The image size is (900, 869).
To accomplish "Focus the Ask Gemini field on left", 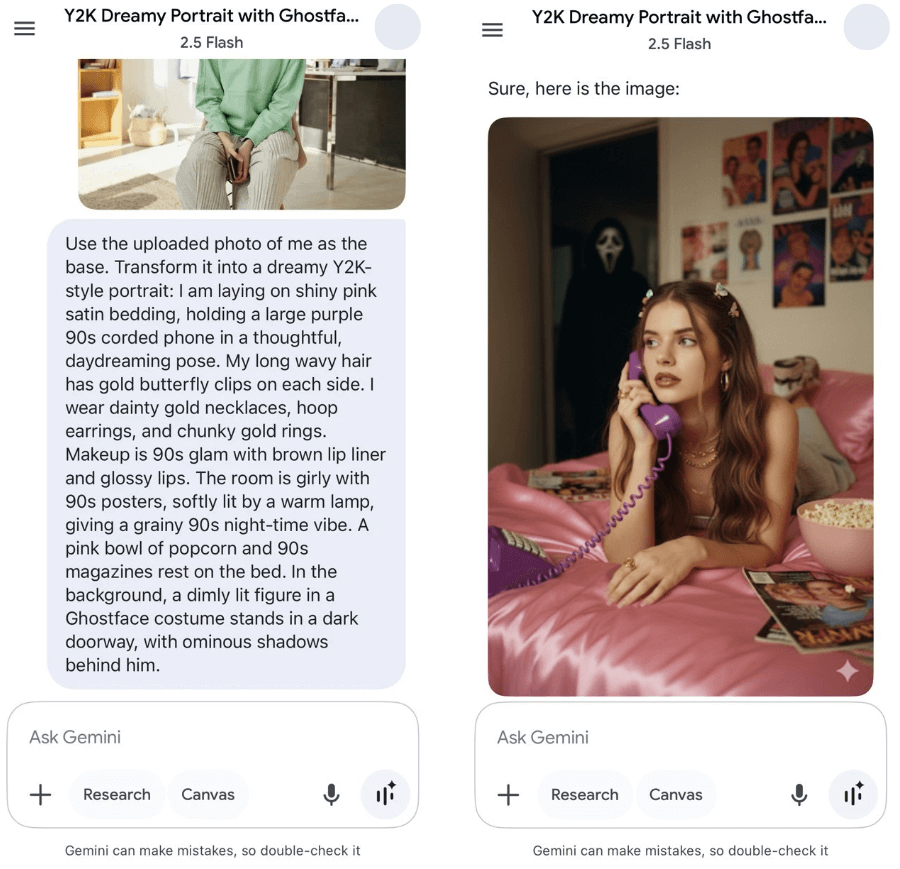I will (x=212, y=737).
